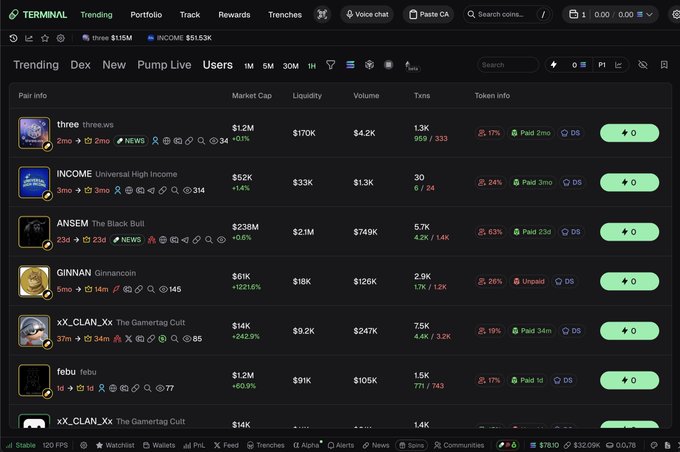Open the history clock icon
The width and height of the screenshot is (680, 452).
pos(13,38)
